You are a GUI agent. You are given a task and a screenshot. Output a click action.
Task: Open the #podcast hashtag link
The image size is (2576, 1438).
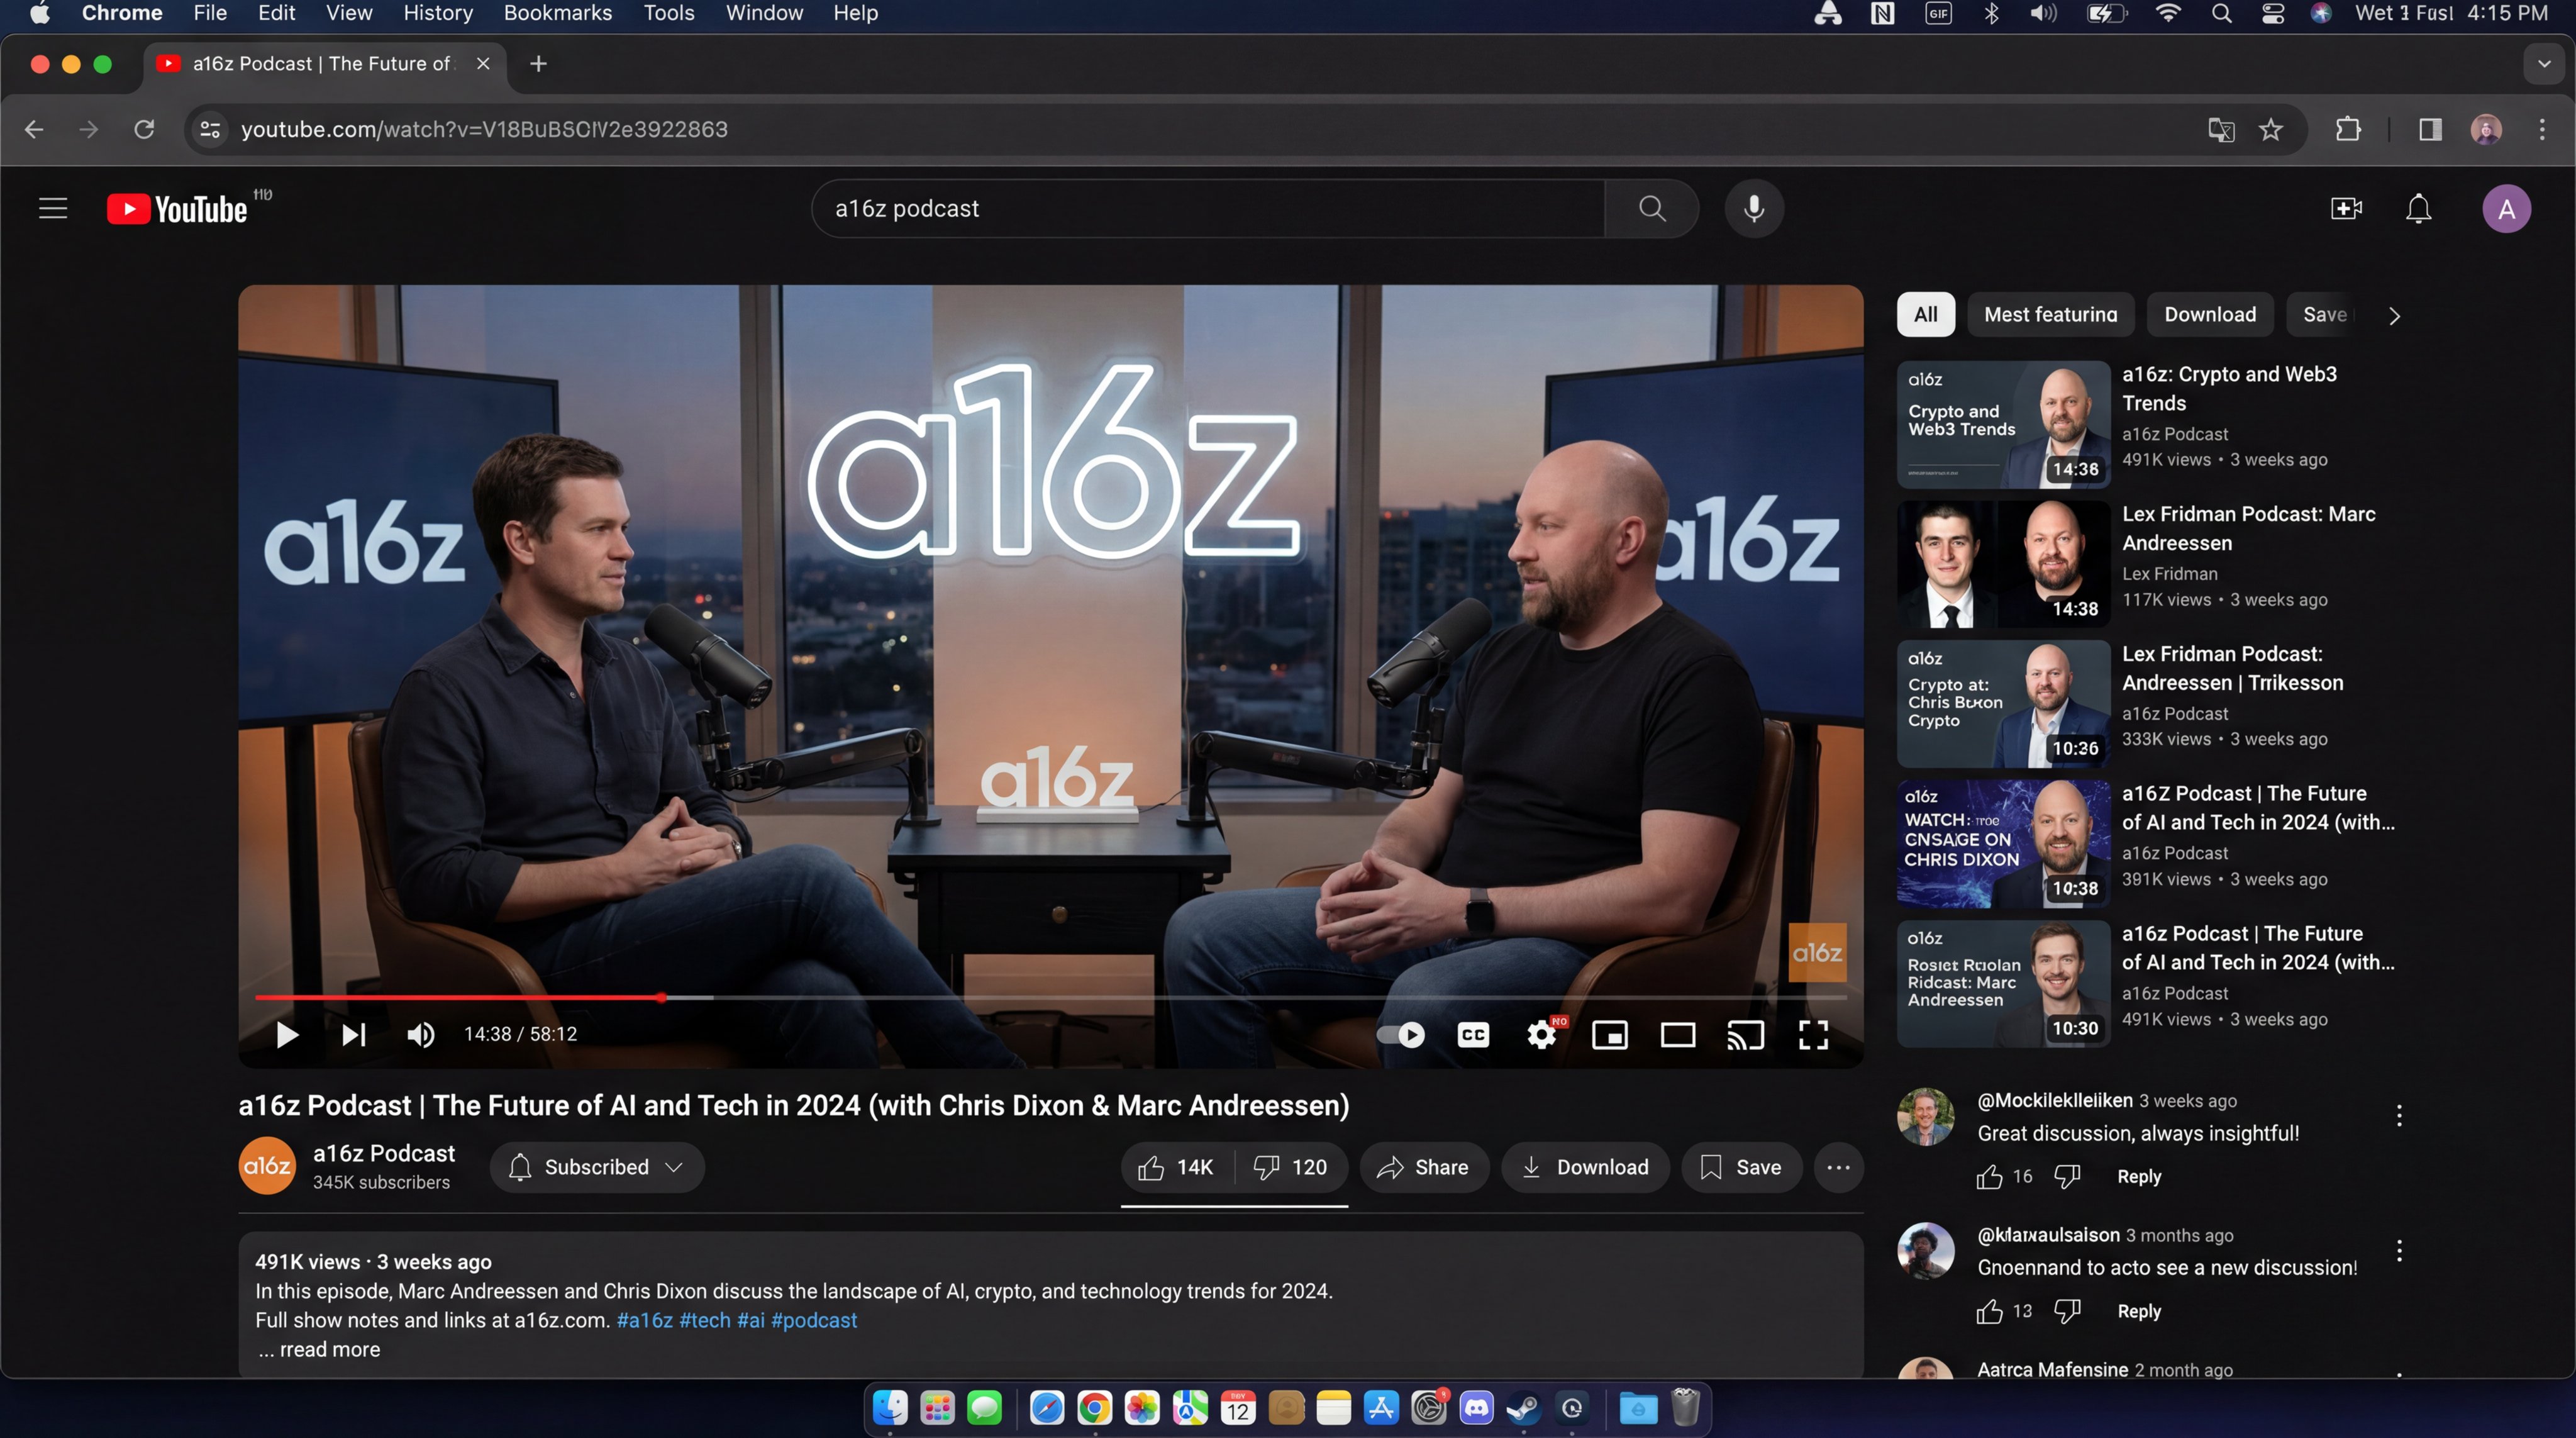pyautogui.click(x=813, y=1321)
